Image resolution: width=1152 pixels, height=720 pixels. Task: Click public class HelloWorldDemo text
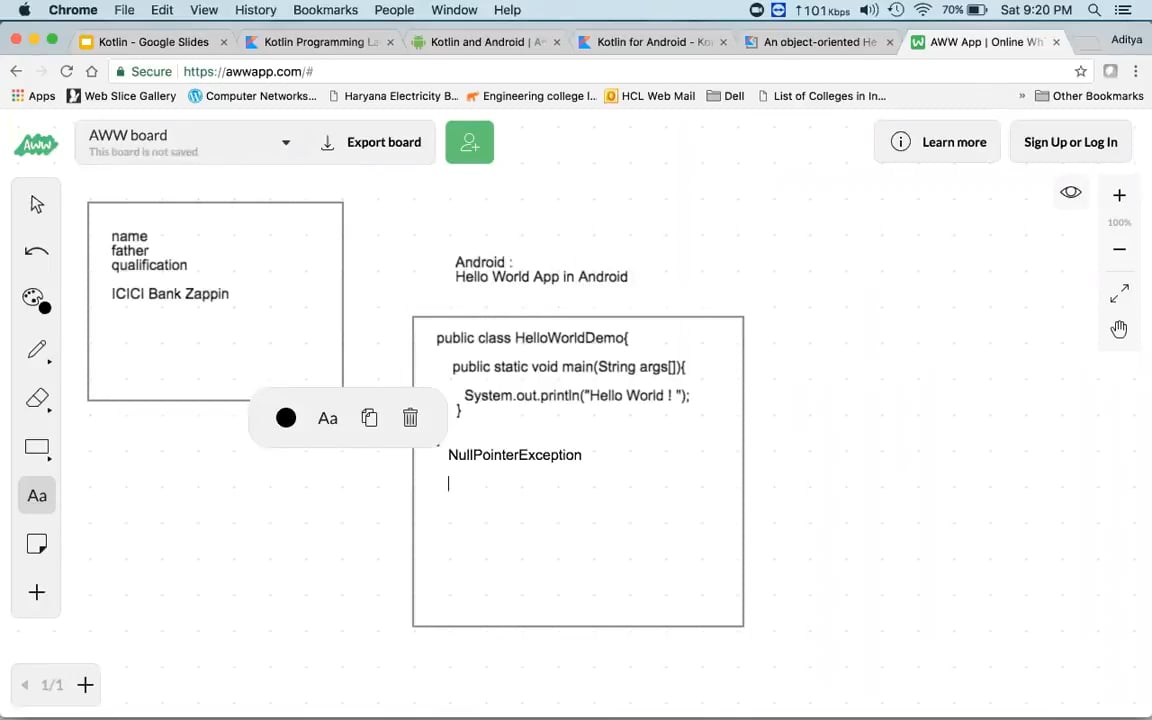coord(532,338)
